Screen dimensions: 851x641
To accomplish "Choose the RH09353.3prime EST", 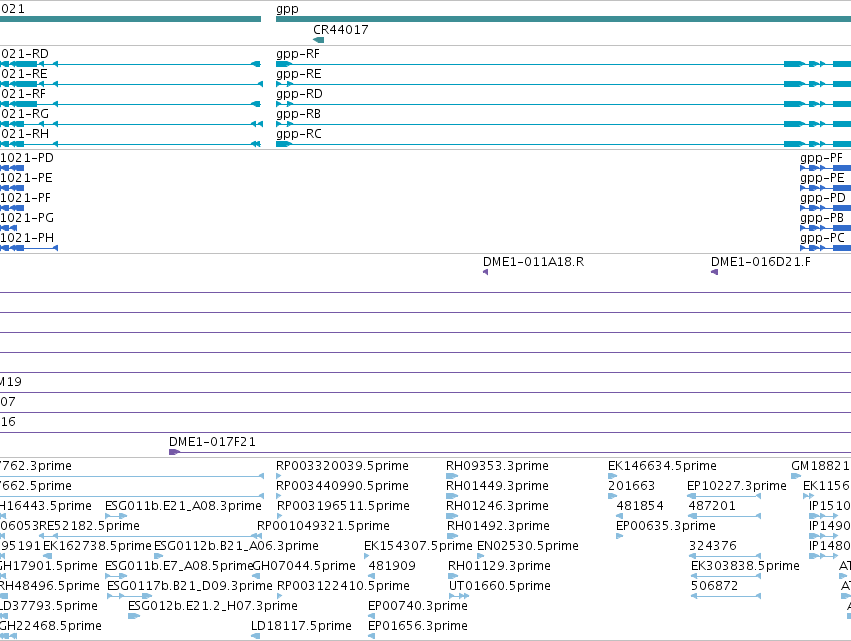I will pos(497,466).
